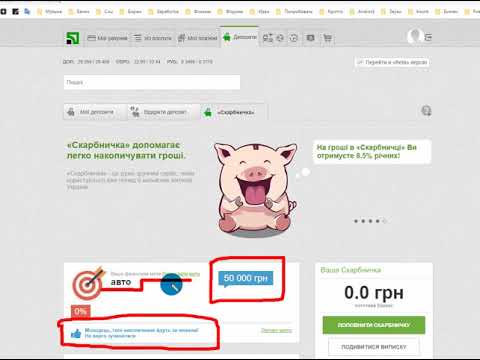480x360 pixels.
Task: Click the user profile avatar
Action: tap(415, 36)
